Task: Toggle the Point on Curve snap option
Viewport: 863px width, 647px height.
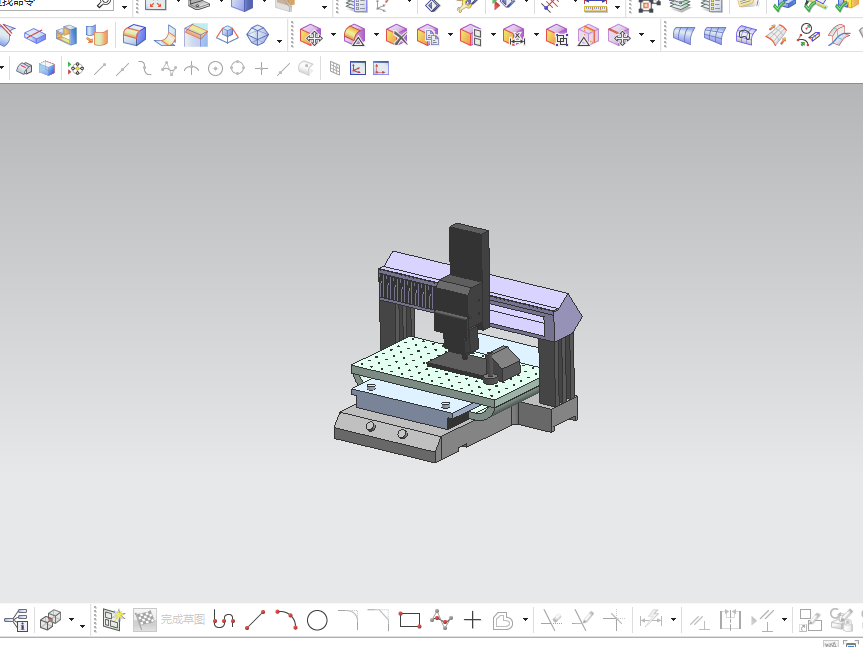Action: [x=283, y=69]
